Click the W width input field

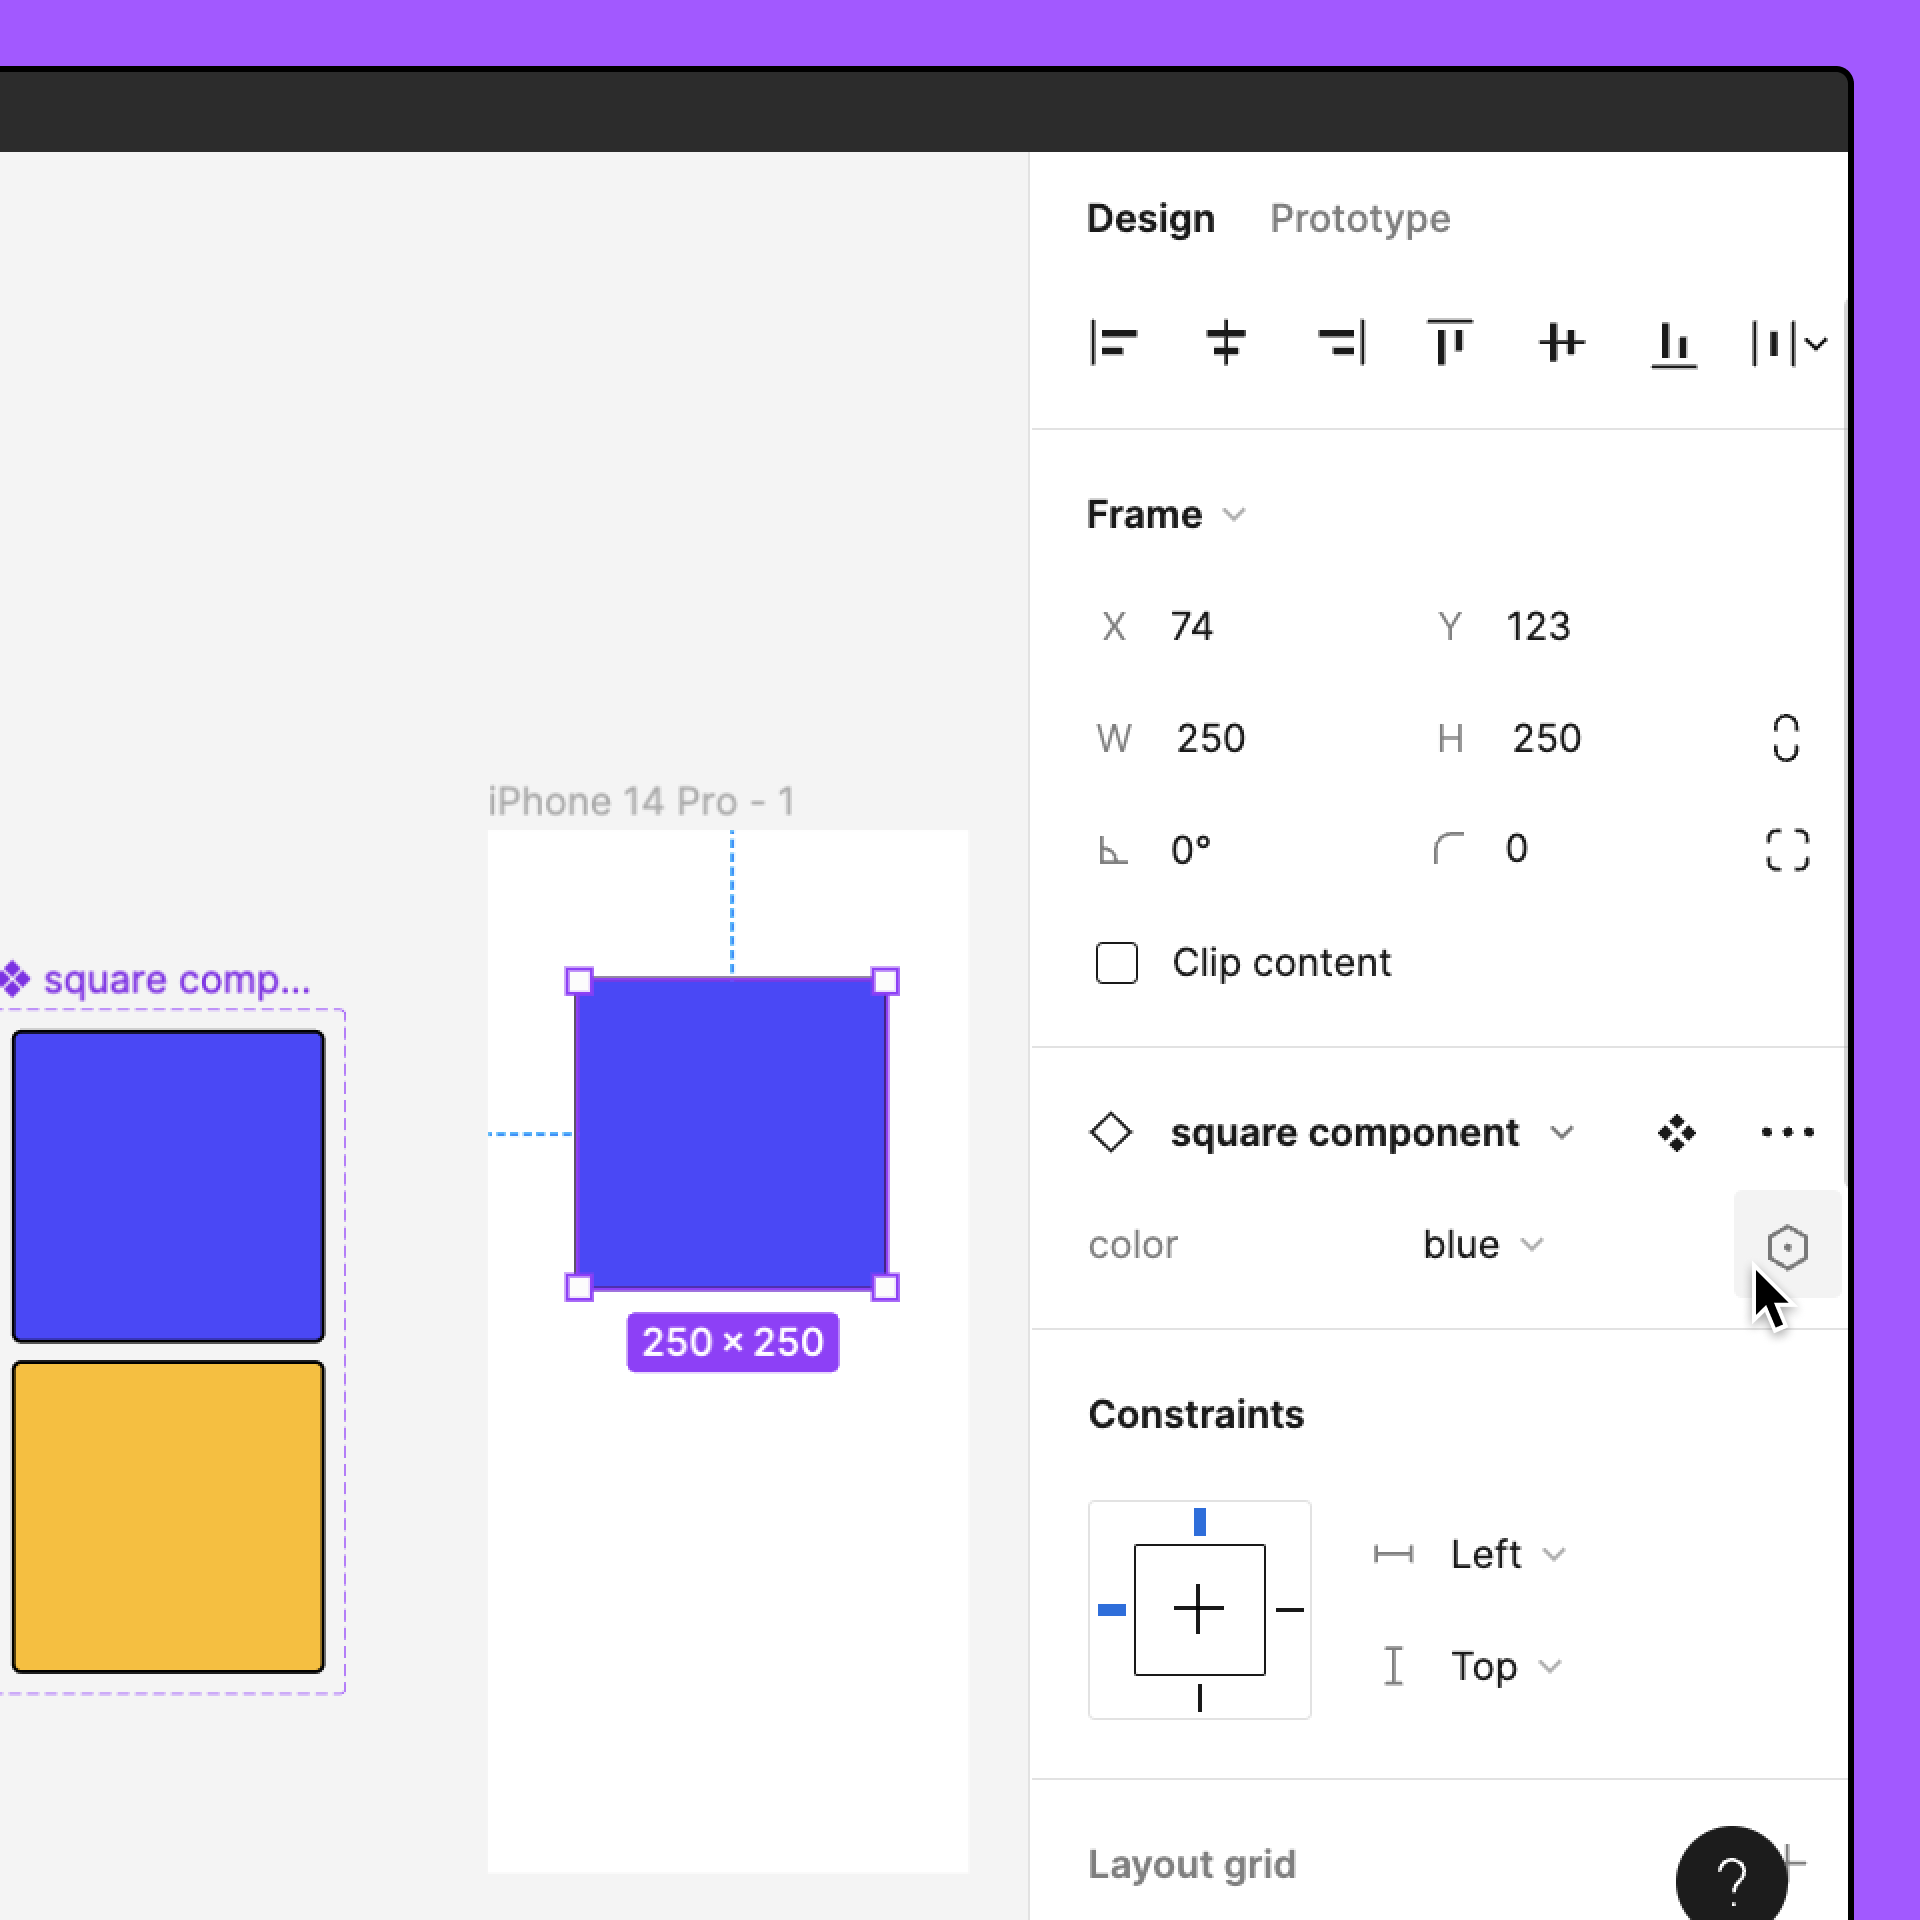point(1210,738)
